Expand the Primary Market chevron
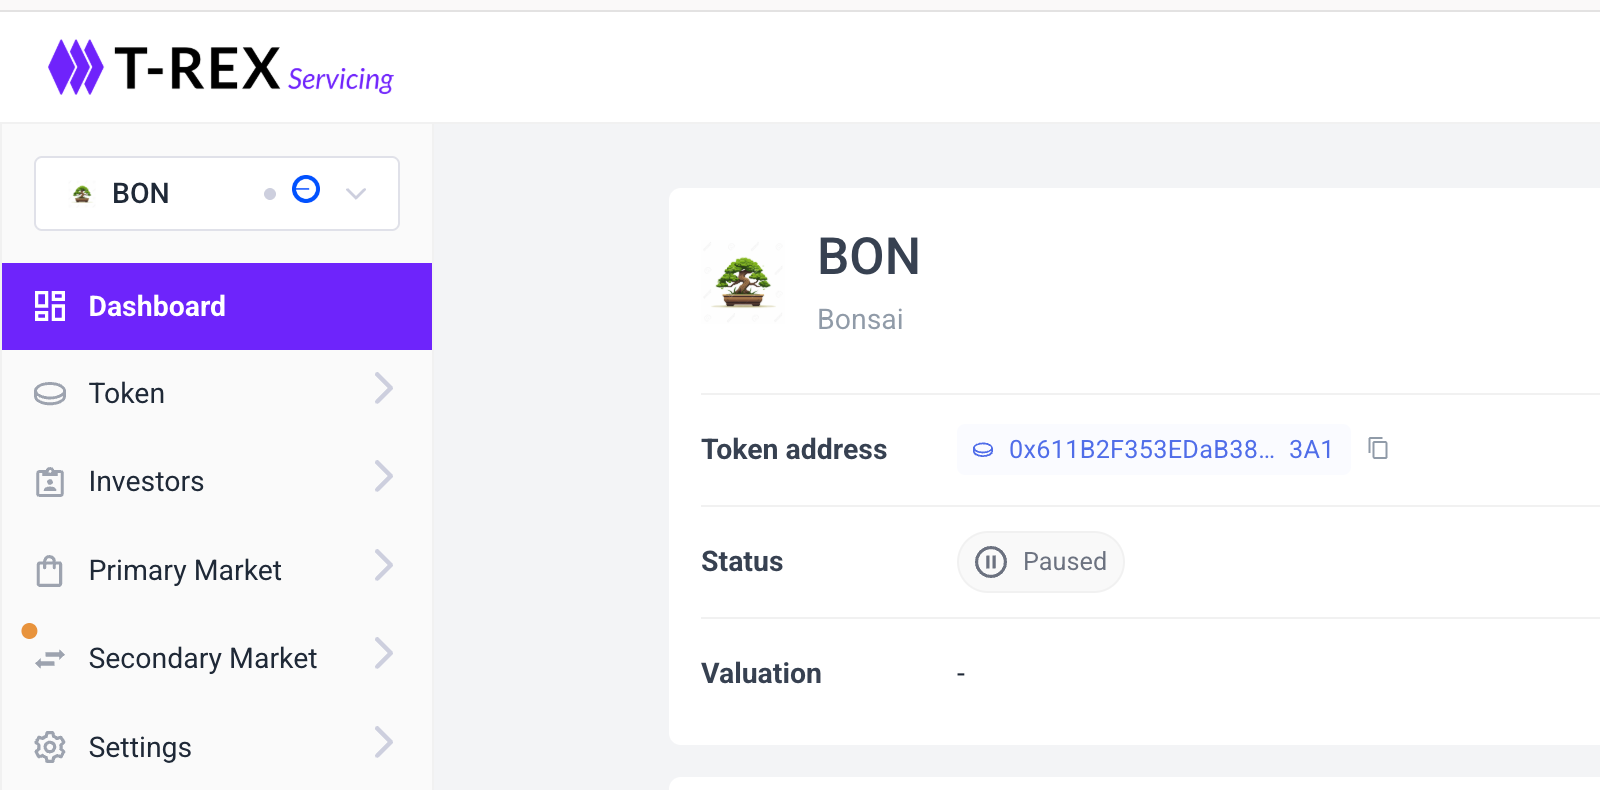Image resolution: width=1600 pixels, height=790 pixels. [x=384, y=566]
